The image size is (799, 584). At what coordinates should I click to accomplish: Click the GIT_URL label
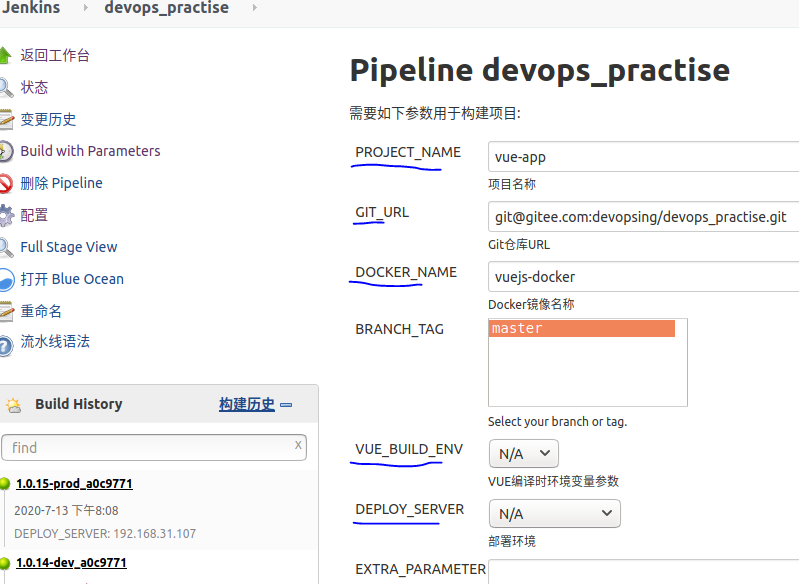(x=382, y=212)
